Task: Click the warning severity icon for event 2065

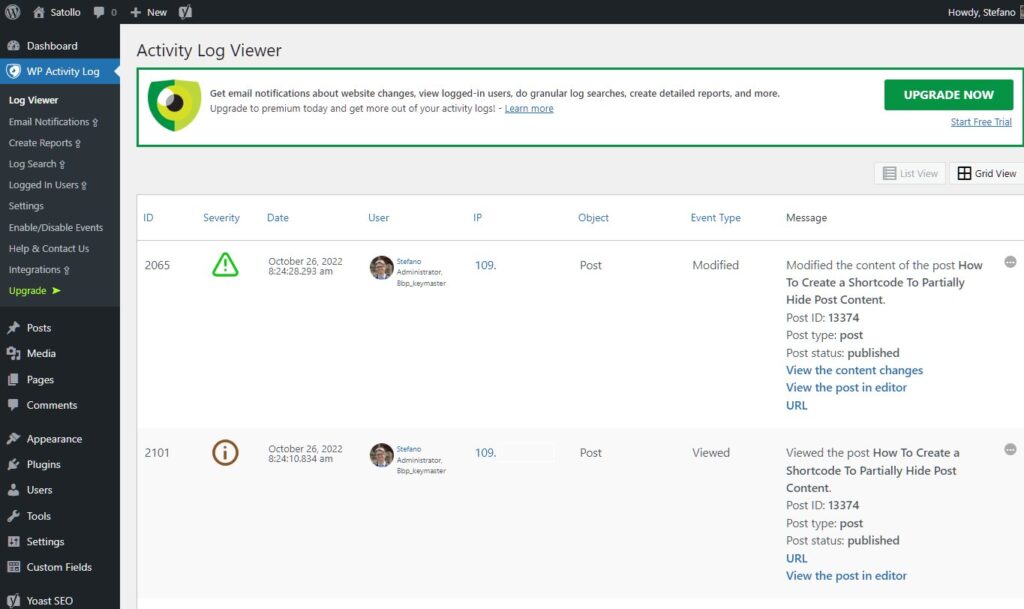Action: click(x=225, y=264)
